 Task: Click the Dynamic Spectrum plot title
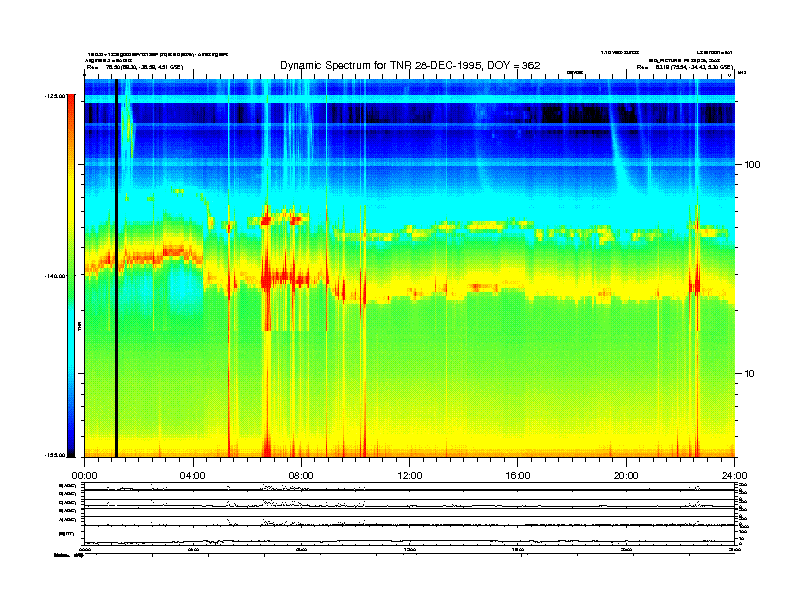click(410, 66)
